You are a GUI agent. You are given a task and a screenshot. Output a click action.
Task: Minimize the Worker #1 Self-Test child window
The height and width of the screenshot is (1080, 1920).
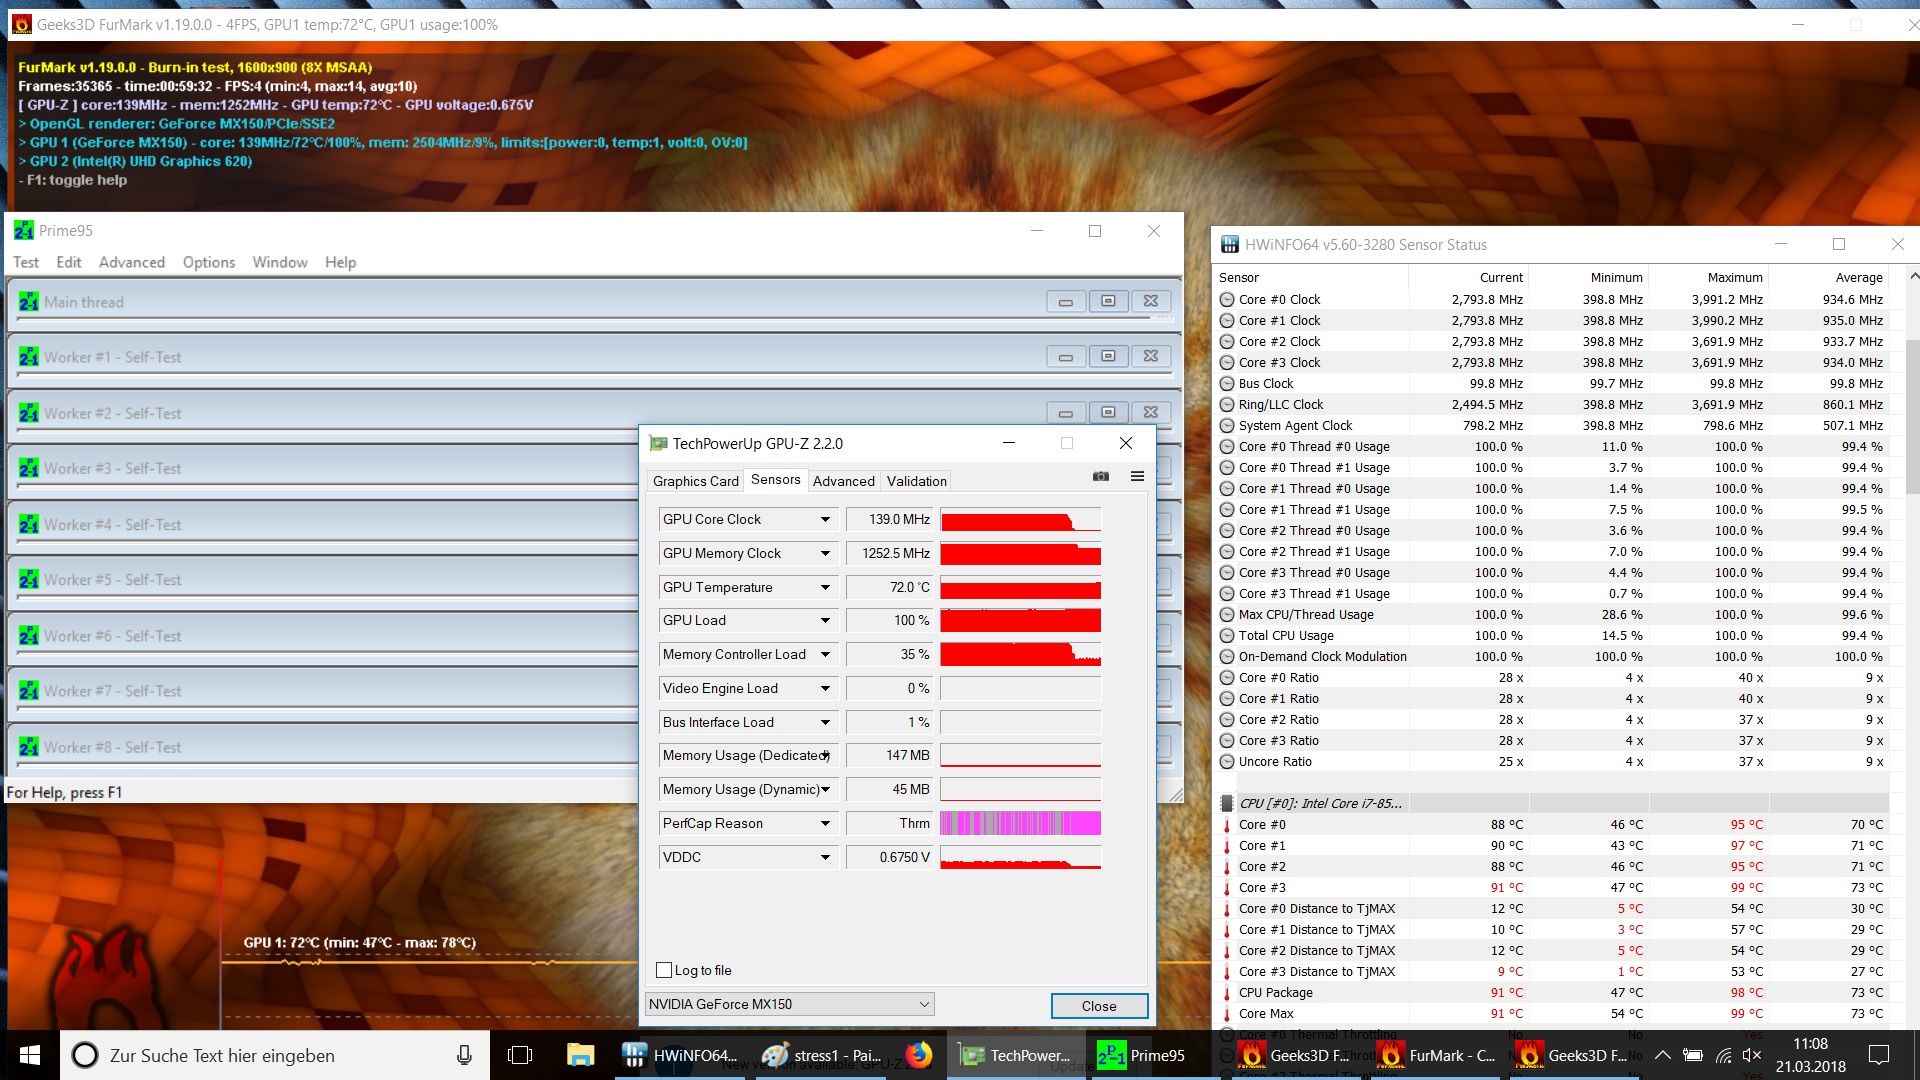(x=1065, y=357)
